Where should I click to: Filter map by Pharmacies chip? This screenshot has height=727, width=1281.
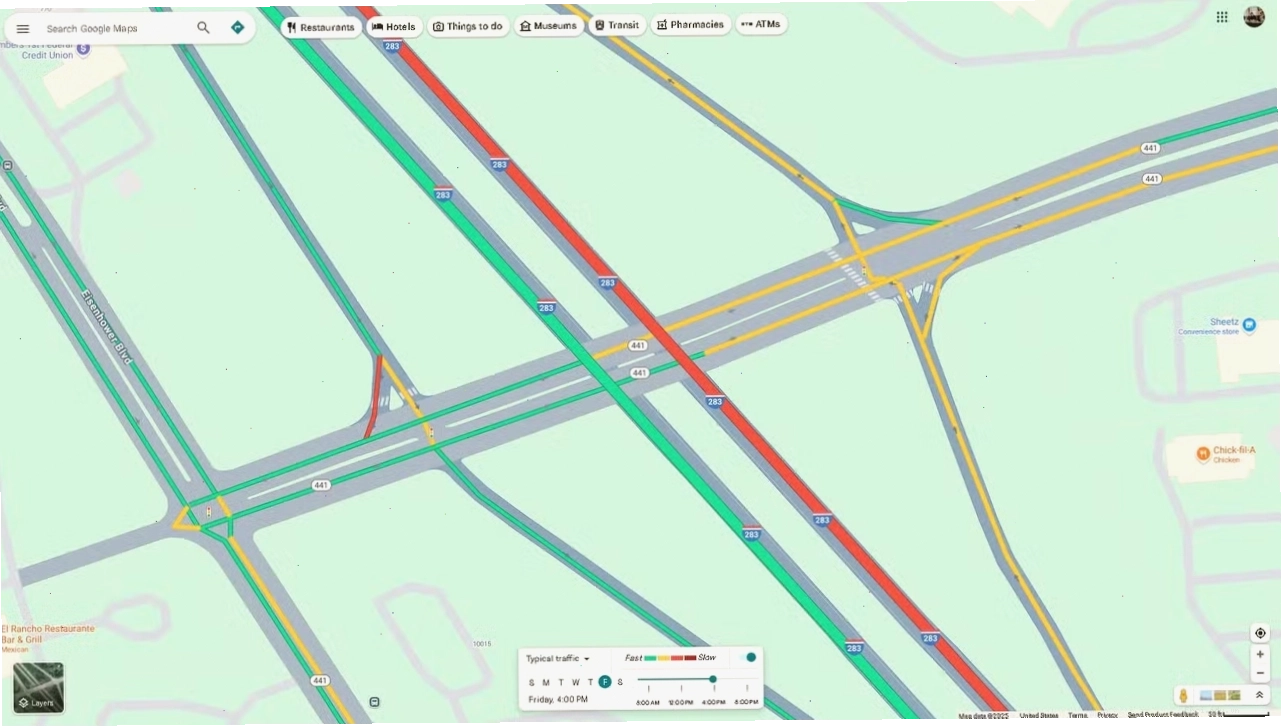tap(691, 24)
